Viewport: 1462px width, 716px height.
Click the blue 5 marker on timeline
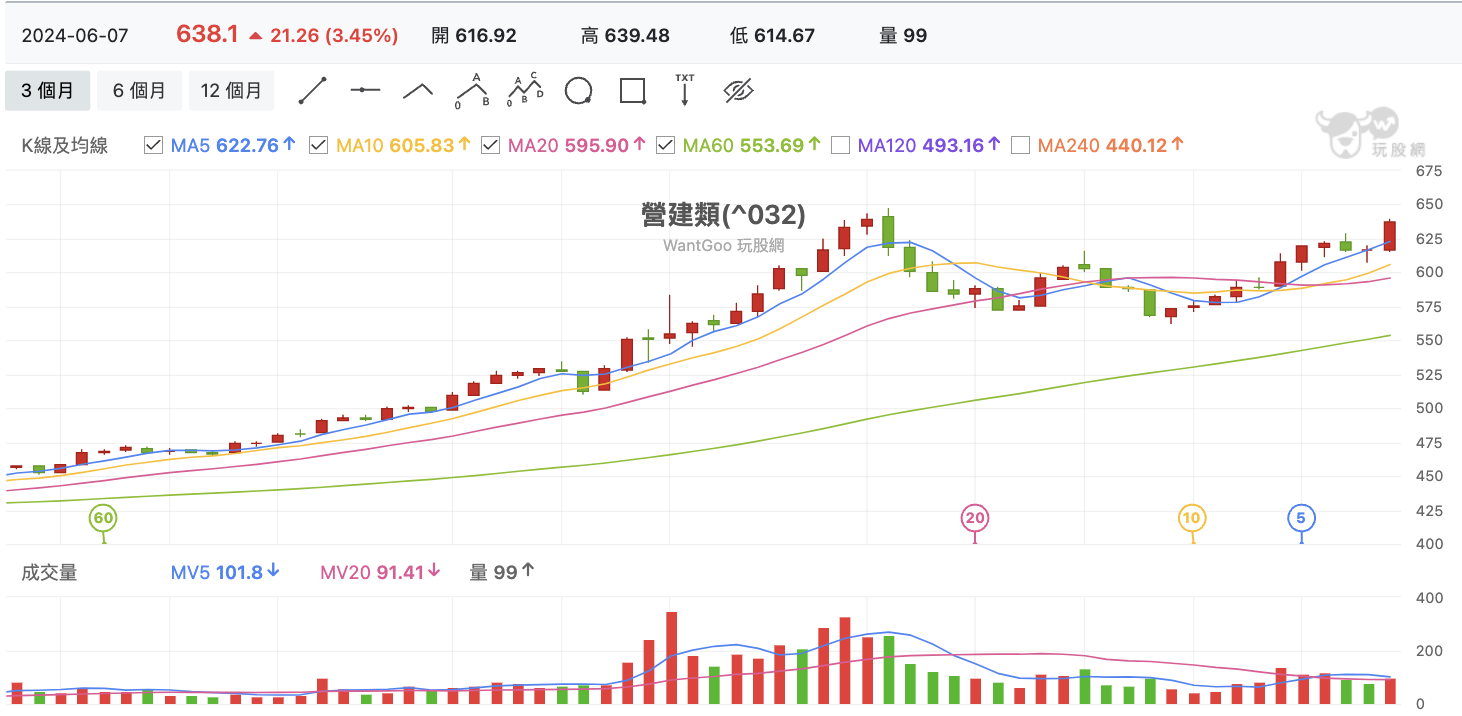point(1301,518)
